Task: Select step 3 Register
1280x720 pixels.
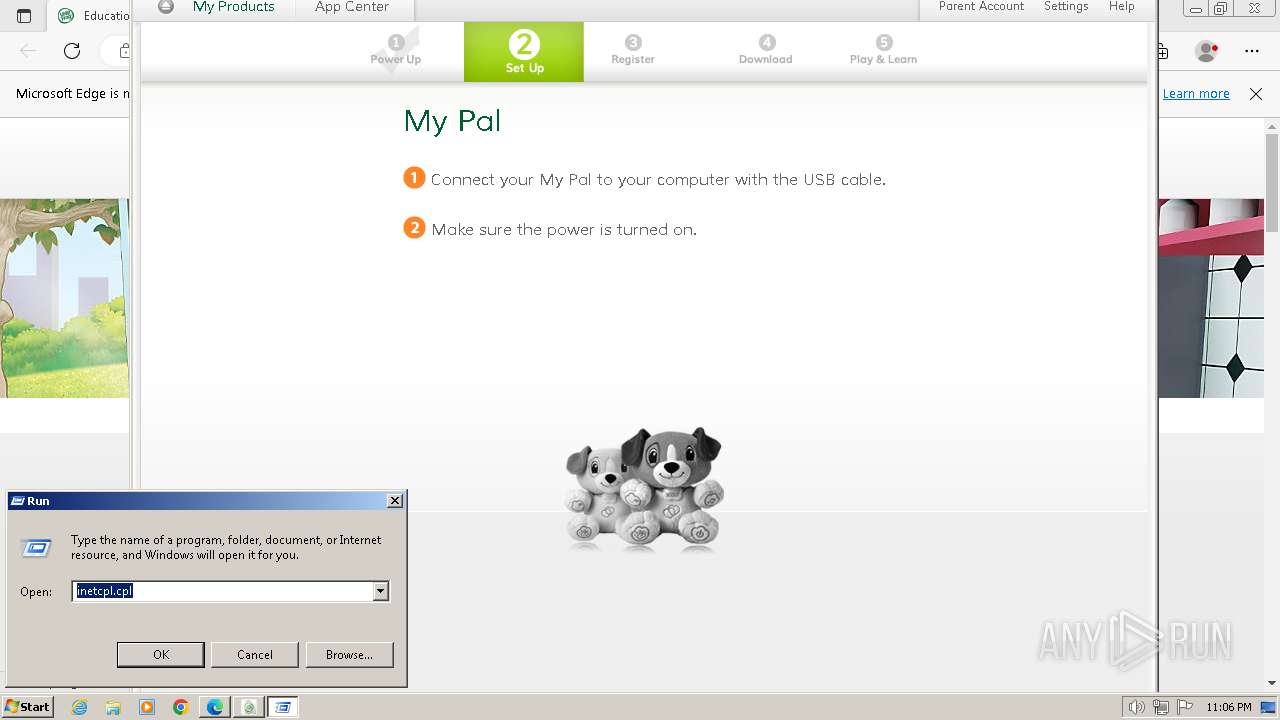Action: 633,51
